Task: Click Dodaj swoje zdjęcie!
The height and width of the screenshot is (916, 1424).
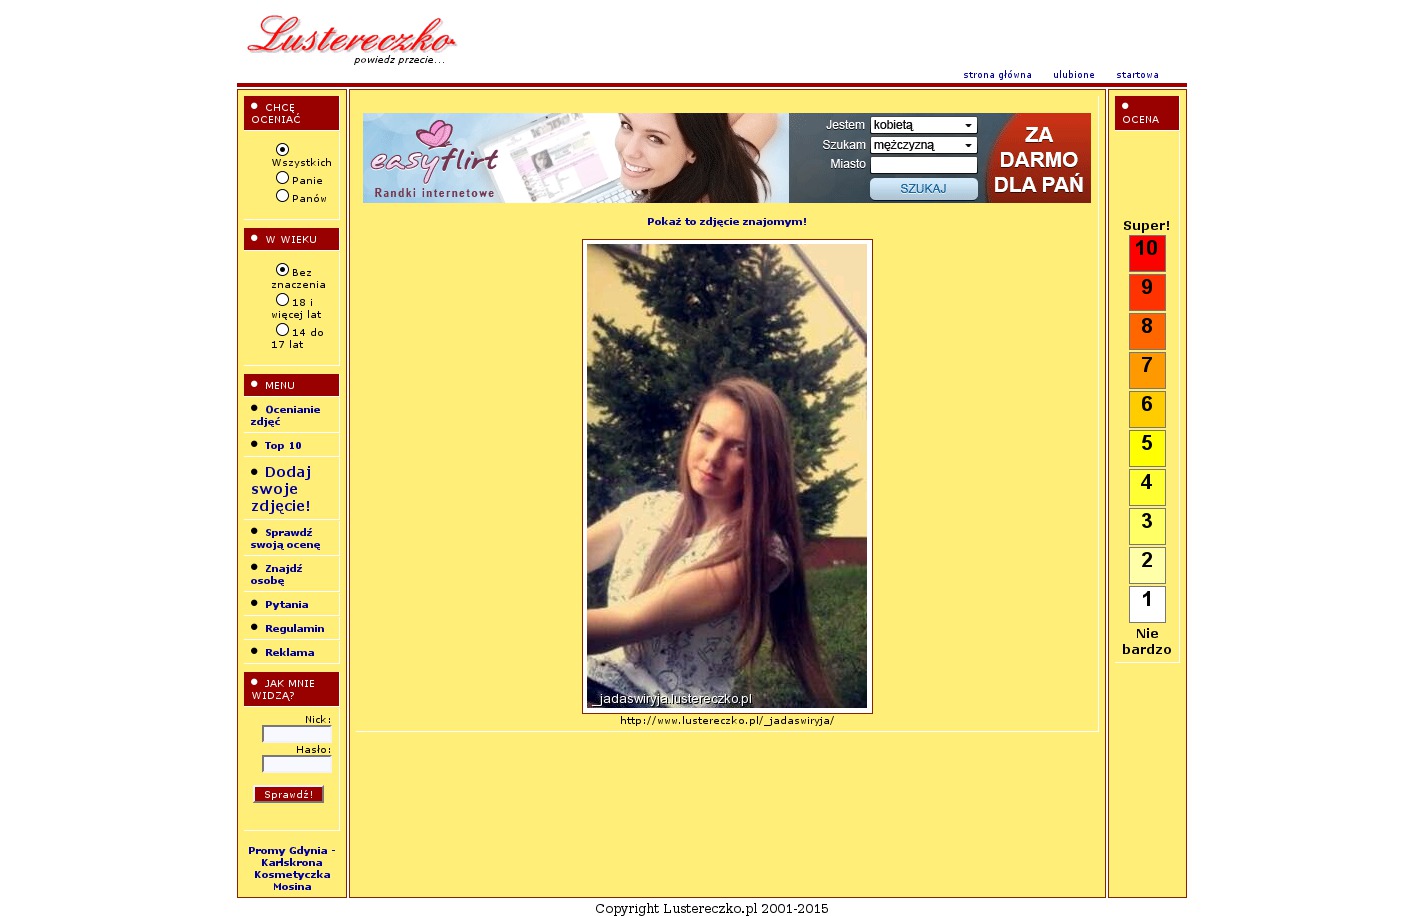Action: click(x=281, y=489)
